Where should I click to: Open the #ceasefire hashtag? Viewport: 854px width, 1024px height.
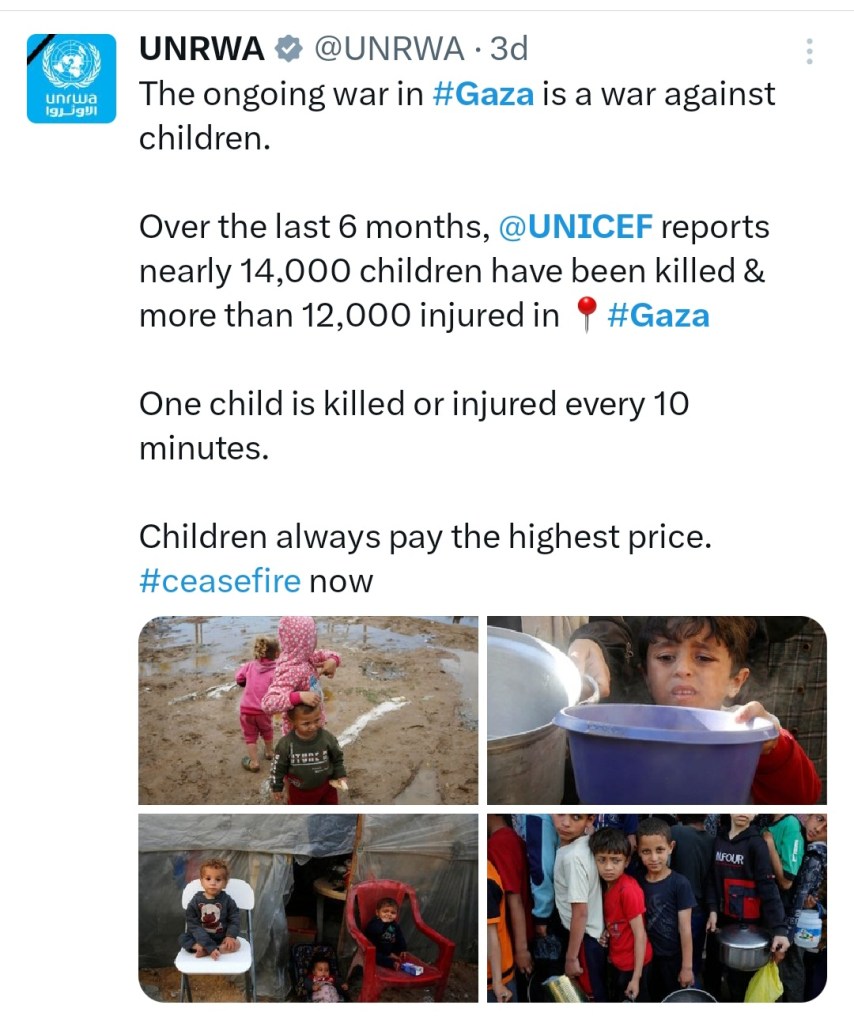point(219,581)
